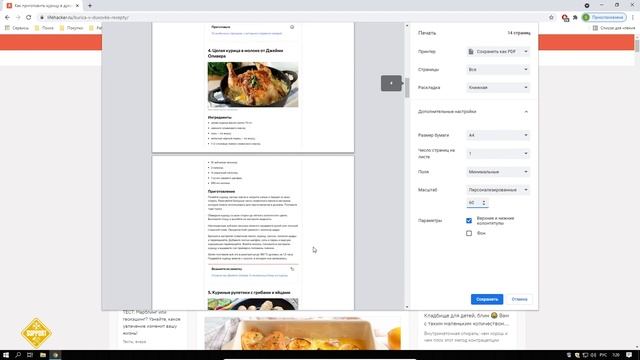Click the Отмена button

519,299
